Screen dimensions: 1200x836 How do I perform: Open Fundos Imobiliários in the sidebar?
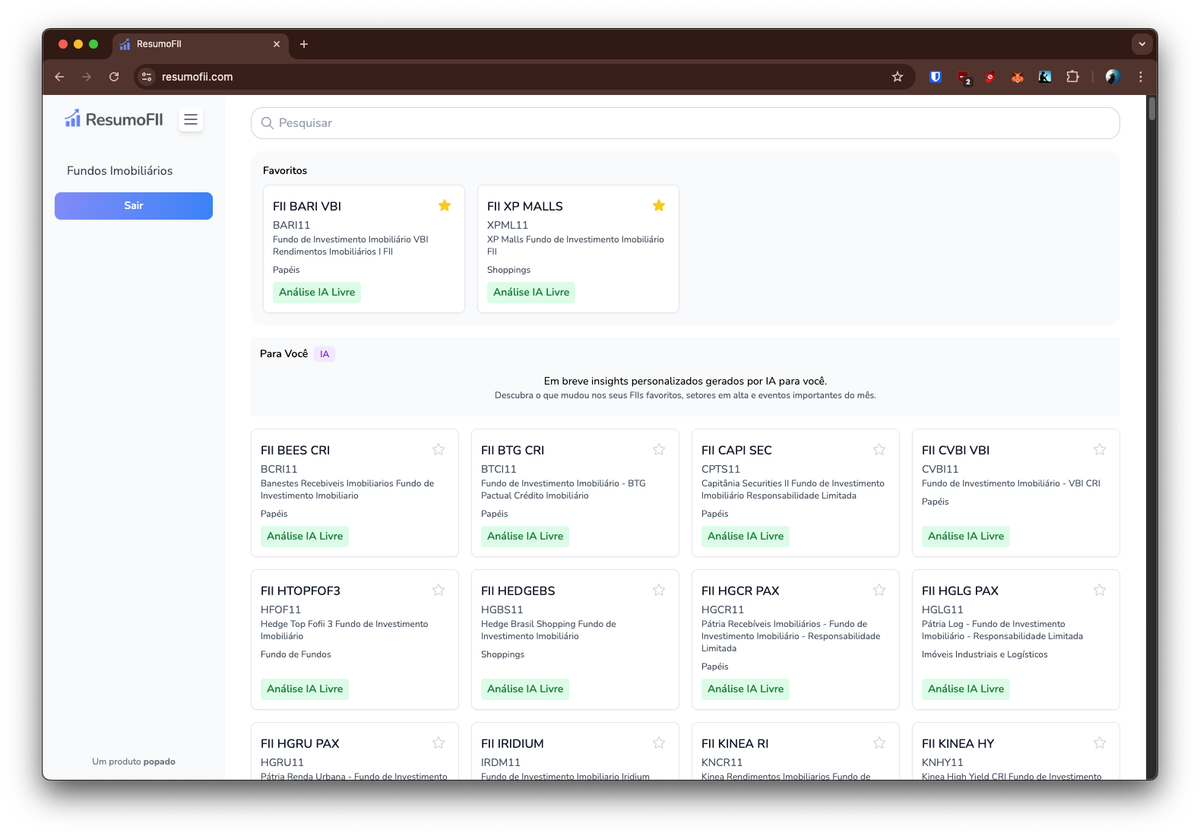tap(120, 171)
